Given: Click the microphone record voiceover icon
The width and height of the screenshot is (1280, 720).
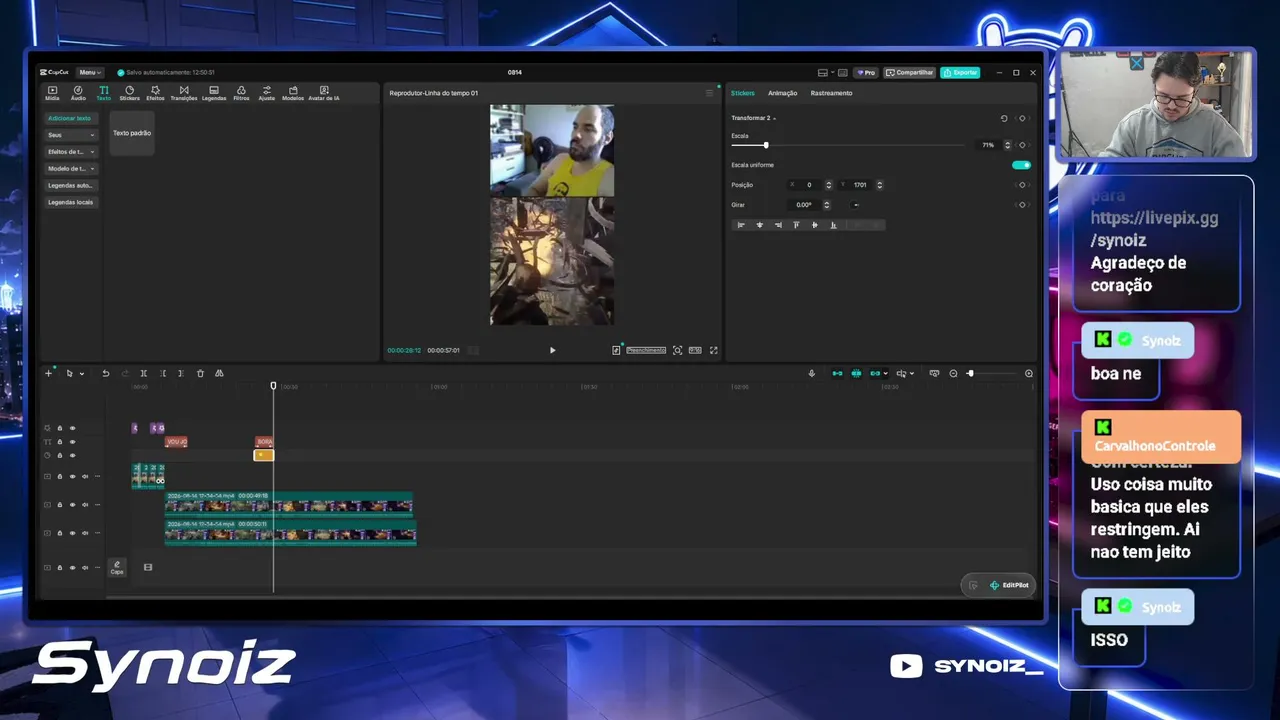Looking at the screenshot, I should click(812, 373).
